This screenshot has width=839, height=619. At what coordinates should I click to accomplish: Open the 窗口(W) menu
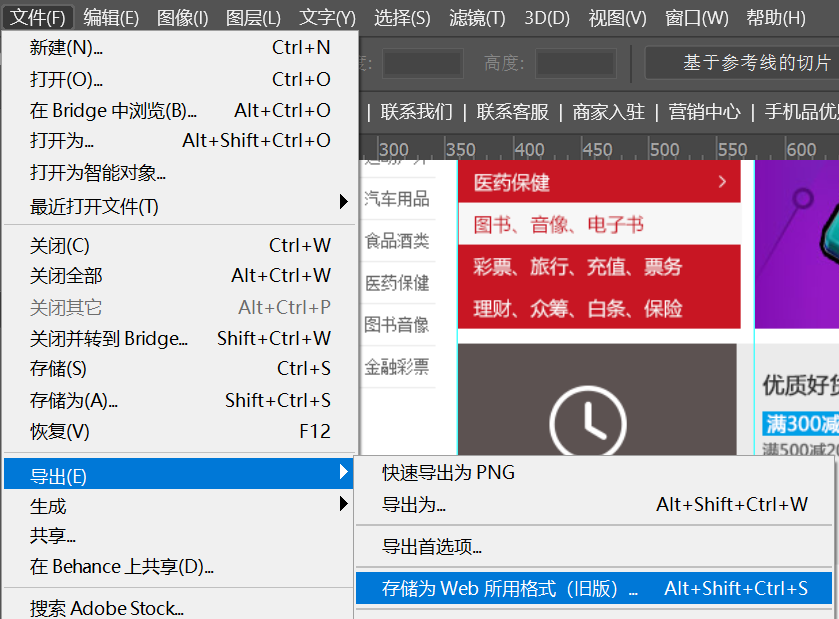[x=696, y=18]
